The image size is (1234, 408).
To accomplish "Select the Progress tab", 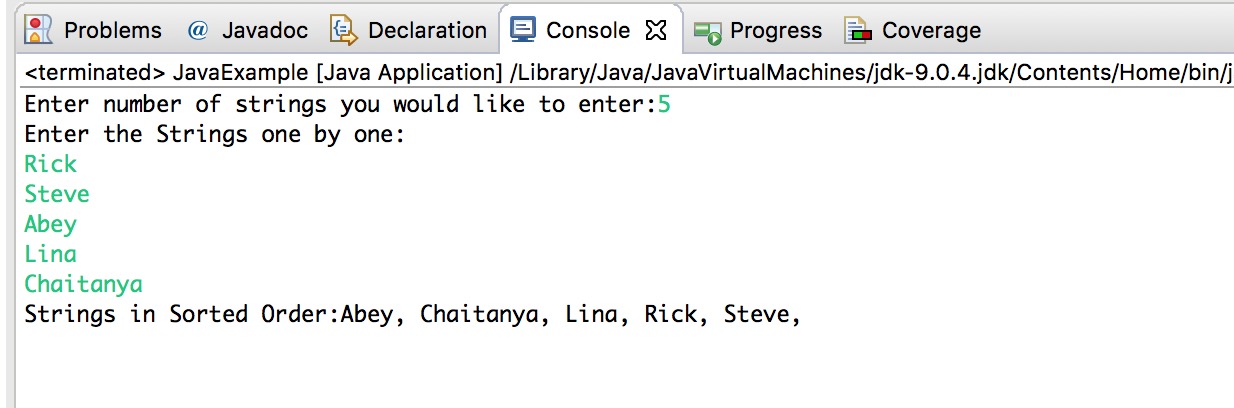I will point(760,30).
